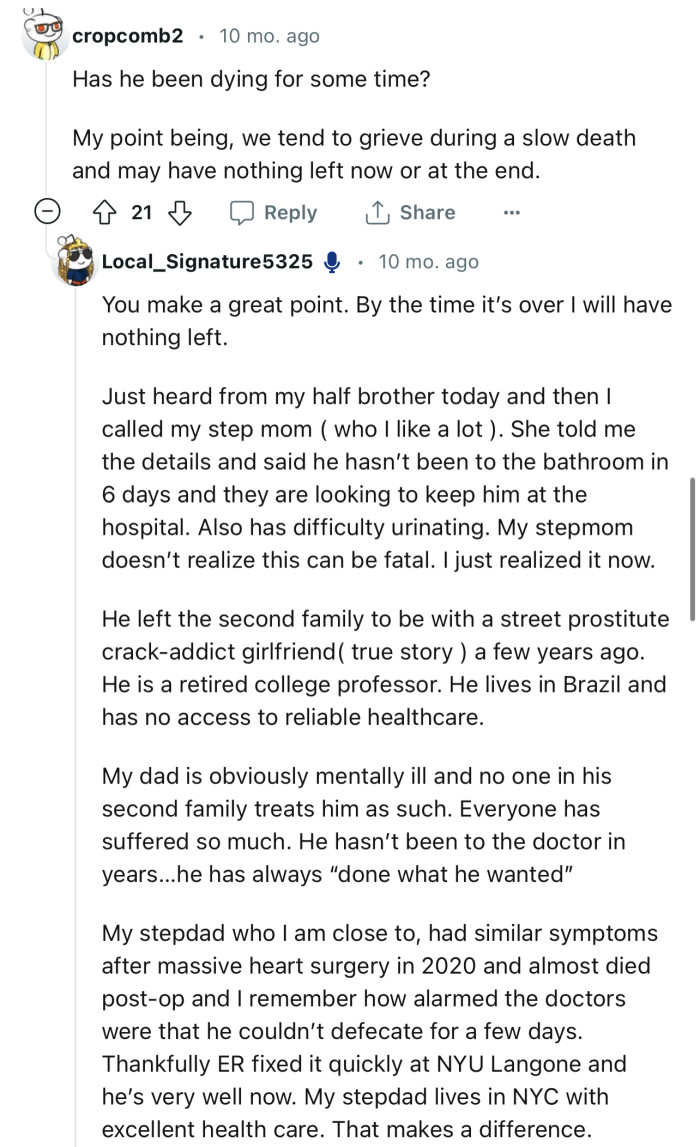Click the vertical scrollbar on the right
Viewport: 700px width, 1147px height.
click(691, 548)
